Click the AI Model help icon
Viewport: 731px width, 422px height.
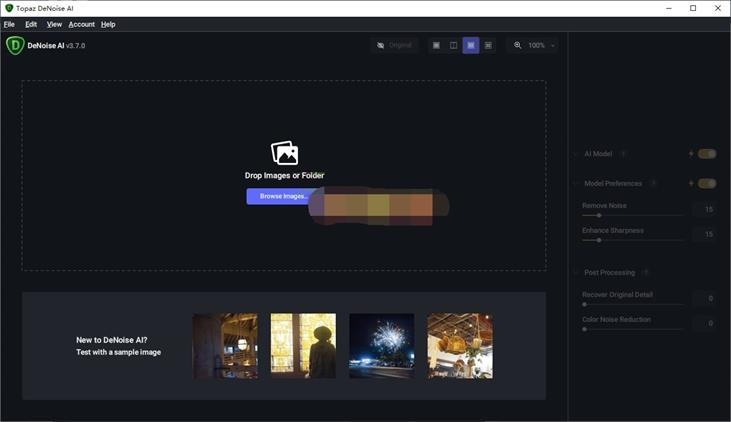point(623,154)
